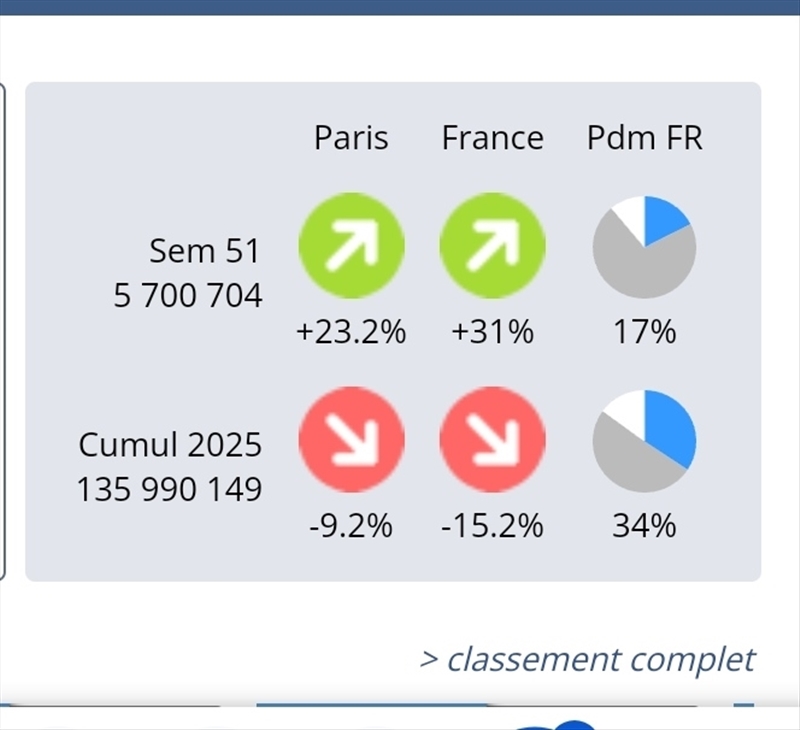The image size is (800, 730).
Task: Select the France column header
Action: coord(492,137)
